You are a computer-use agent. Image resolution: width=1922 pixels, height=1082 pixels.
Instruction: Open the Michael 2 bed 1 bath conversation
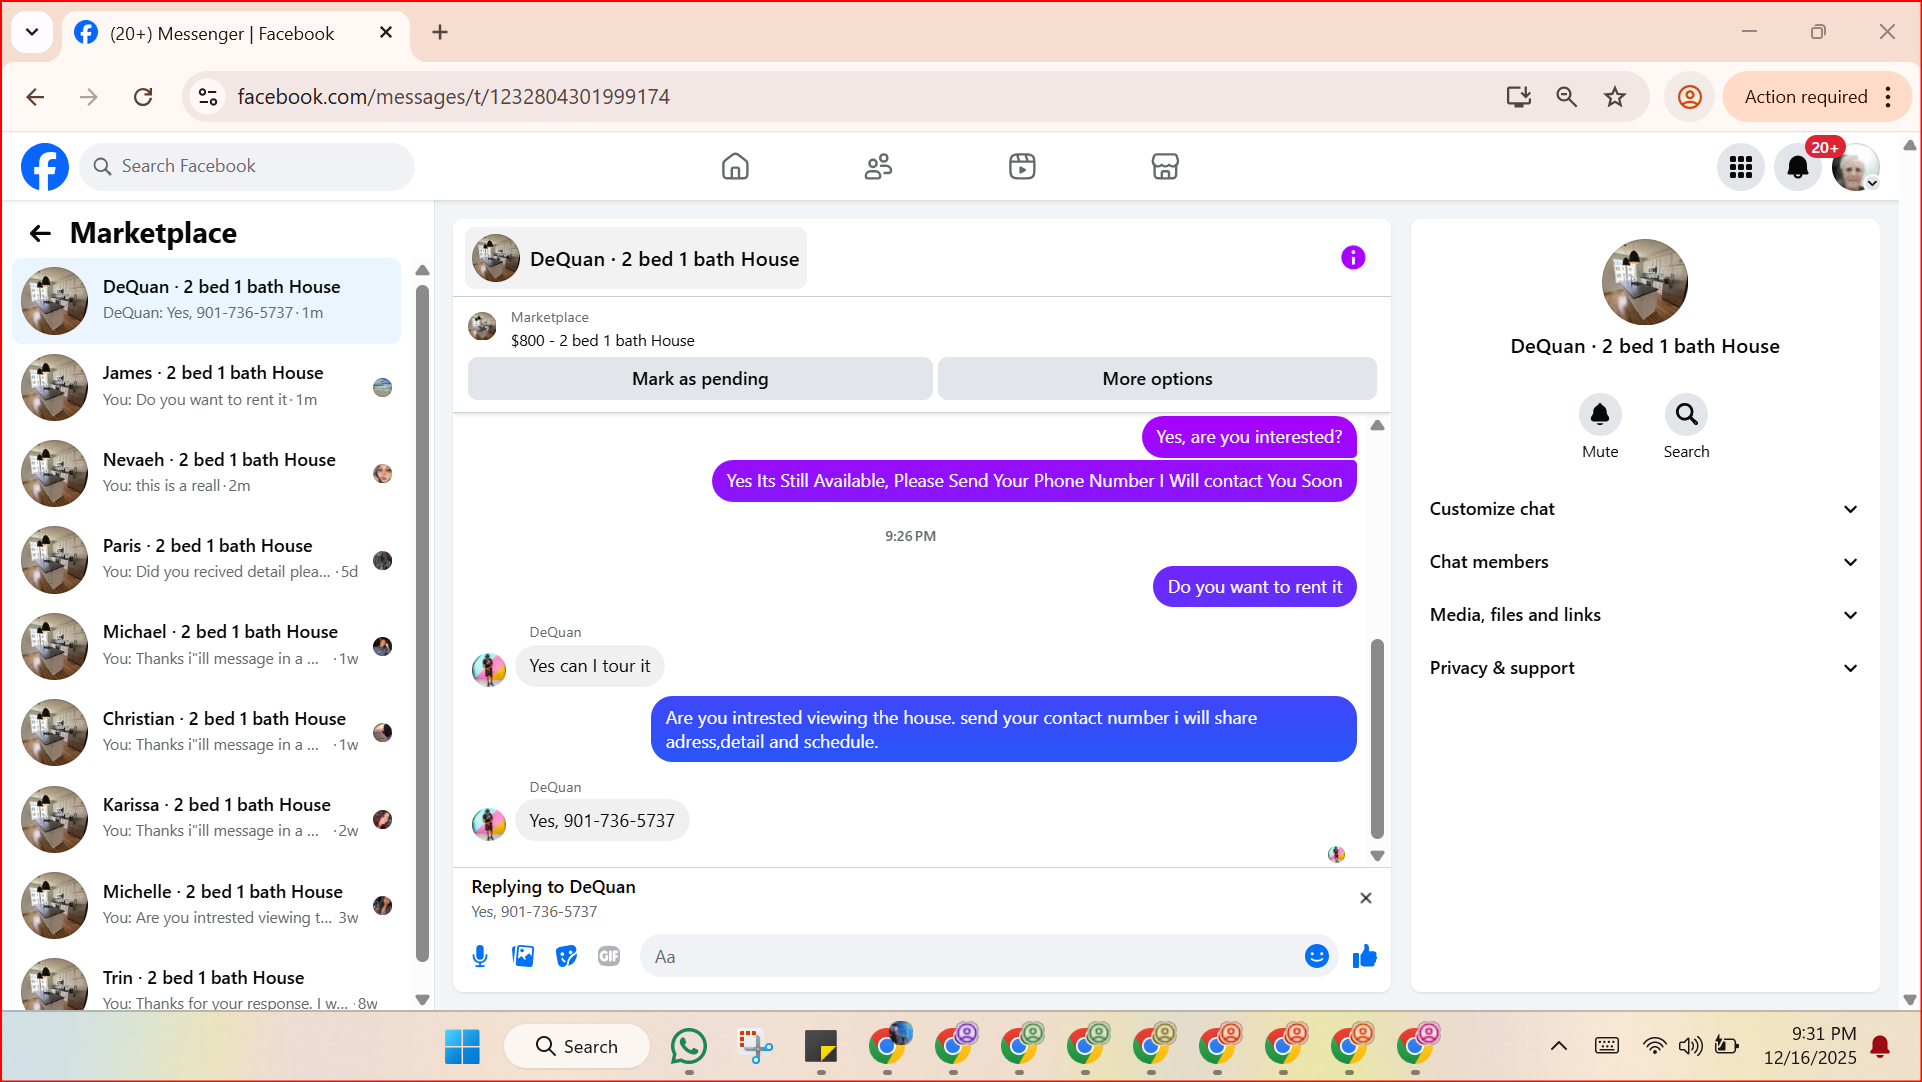(207, 646)
